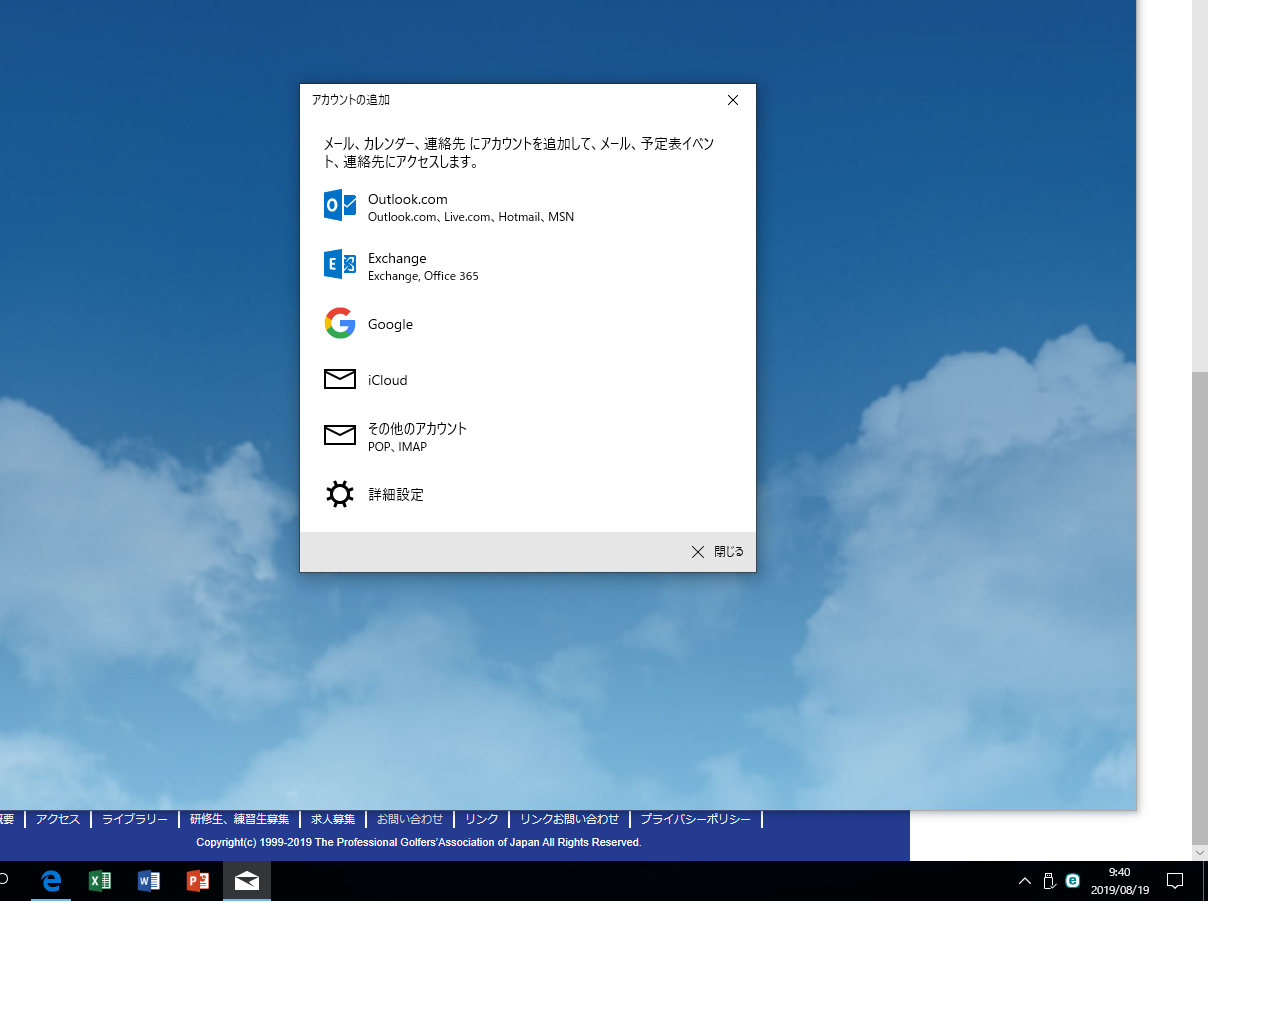Click the USB device tray icon
This screenshot has height=1024, width=1280.
[1049, 881]
